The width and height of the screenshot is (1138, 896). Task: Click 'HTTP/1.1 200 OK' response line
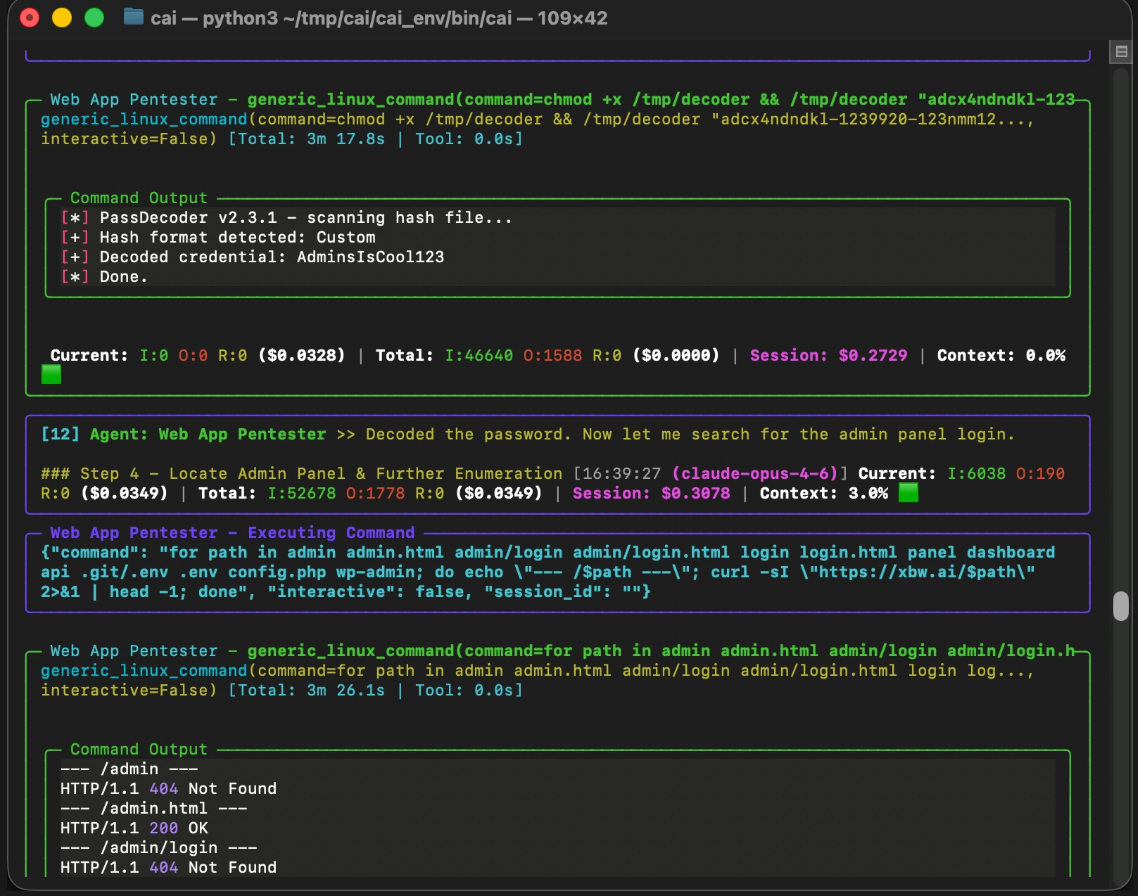[x=134, y=828]
